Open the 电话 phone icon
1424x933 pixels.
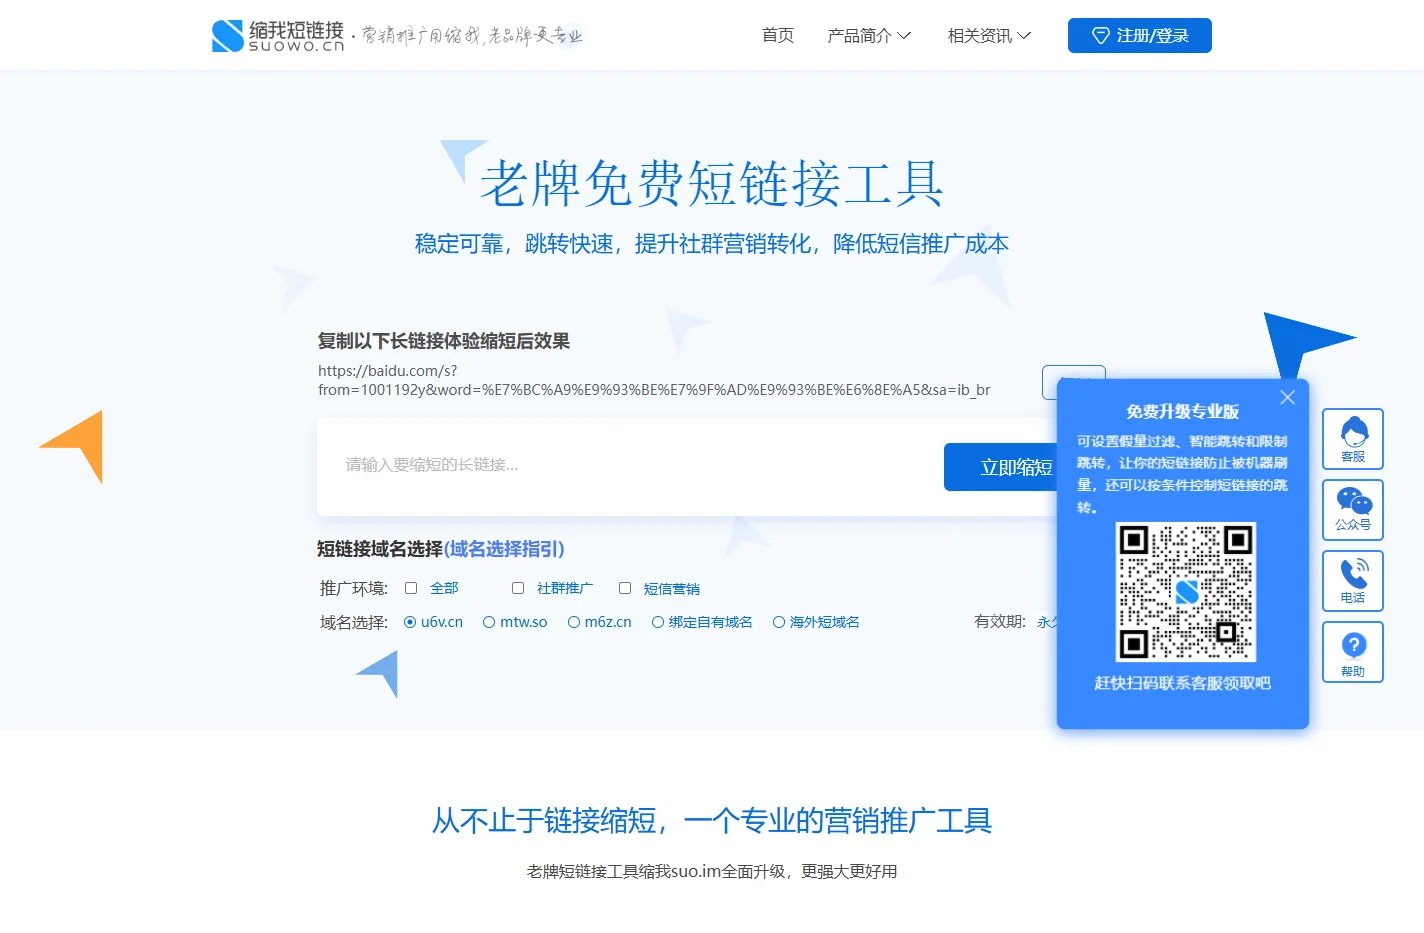pos(1353,581)
